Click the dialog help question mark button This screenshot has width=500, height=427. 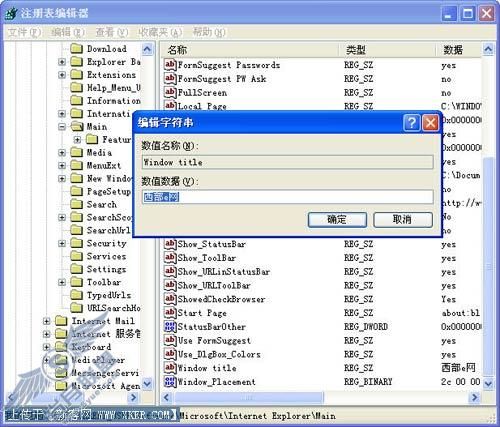tap(412, 123)
